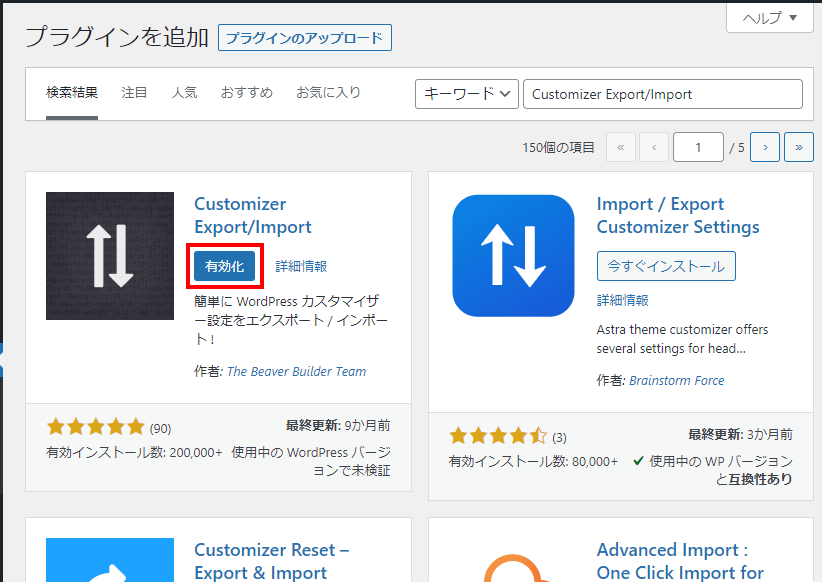Open Brainstorm Force author link
This screenshot has width=822, height=582.
pyautogui.click(x=676, y=380)
